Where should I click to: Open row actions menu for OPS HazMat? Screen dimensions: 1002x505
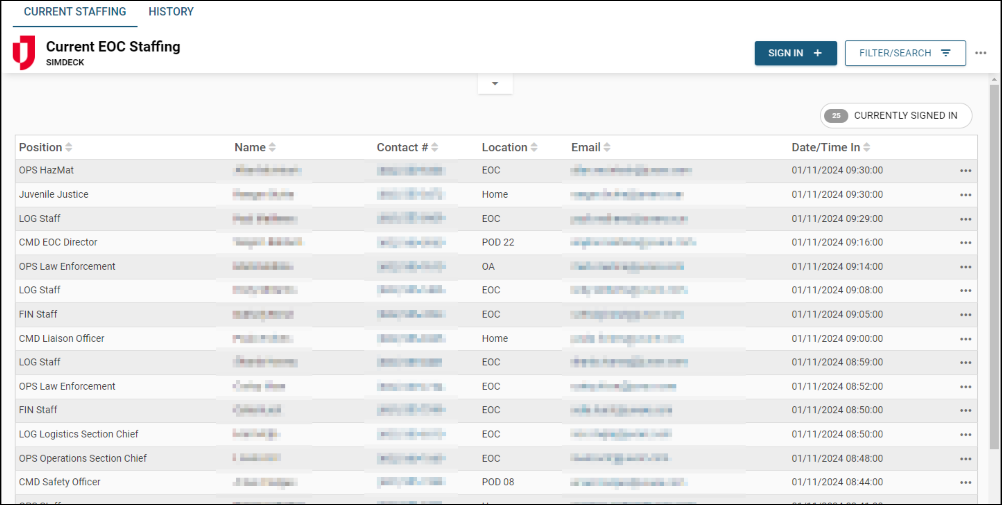965,170
